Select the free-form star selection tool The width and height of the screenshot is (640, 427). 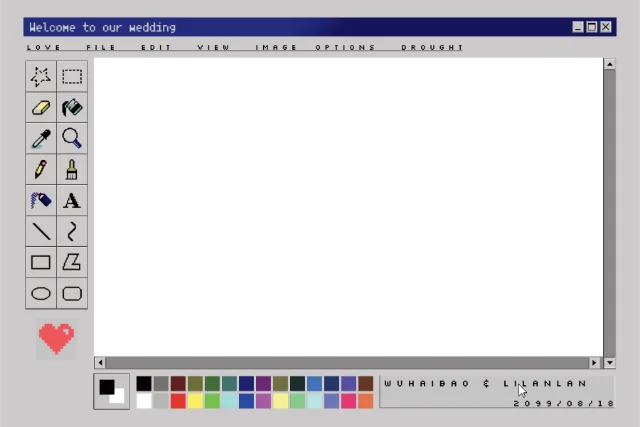(41, 76)
